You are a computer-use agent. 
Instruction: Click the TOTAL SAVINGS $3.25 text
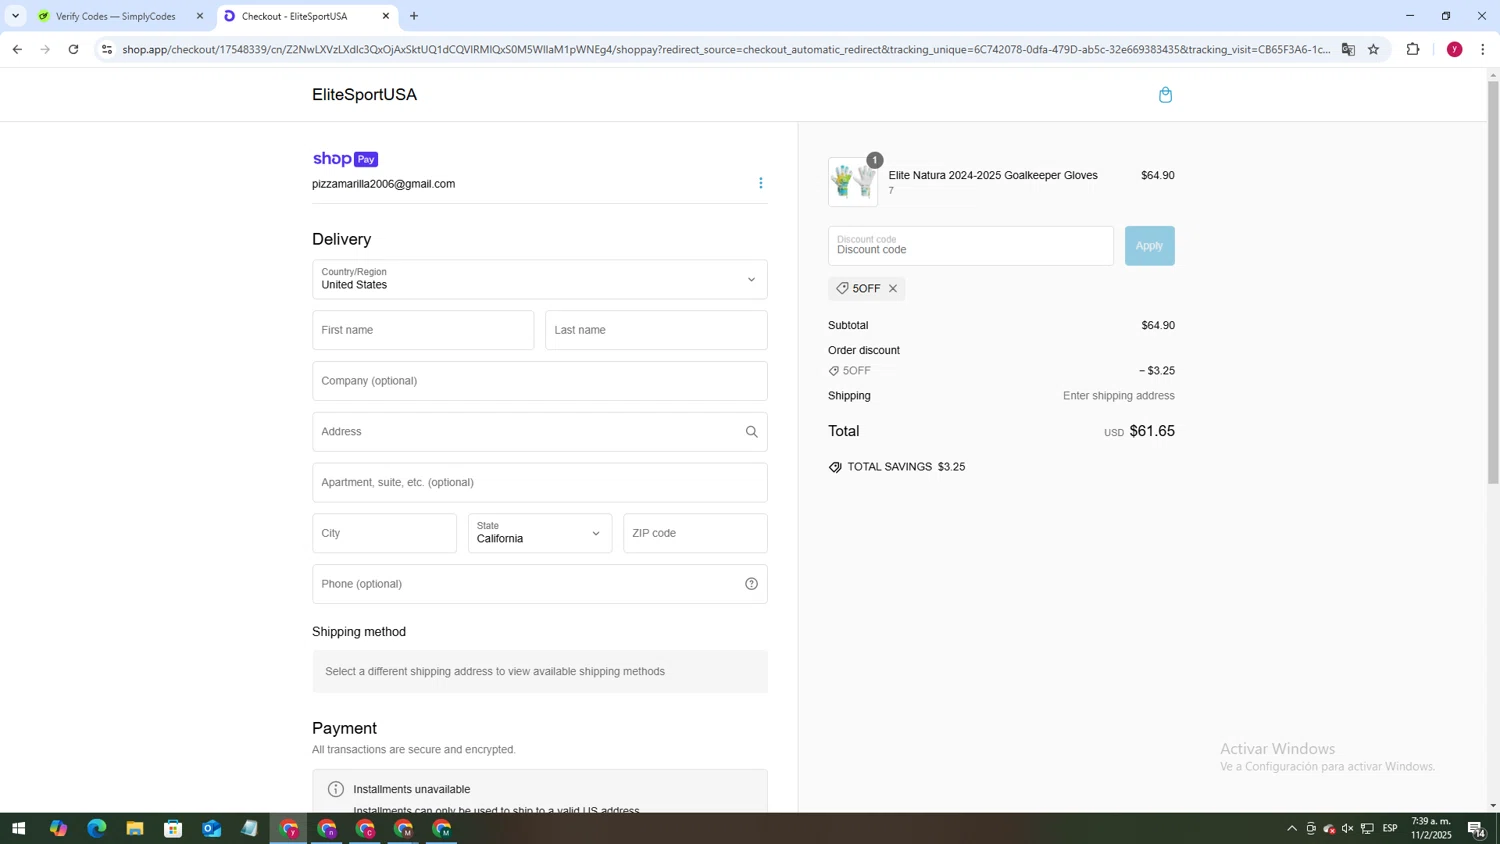pyautogui.click(x=906, y=467)
